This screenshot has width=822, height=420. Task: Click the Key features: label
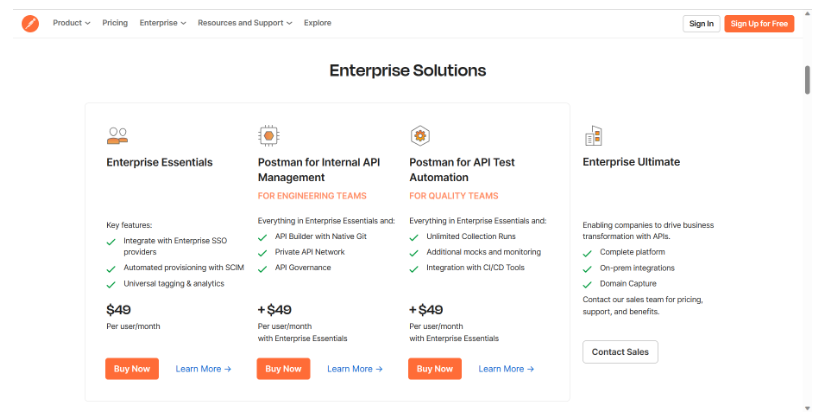click(129, 225)
